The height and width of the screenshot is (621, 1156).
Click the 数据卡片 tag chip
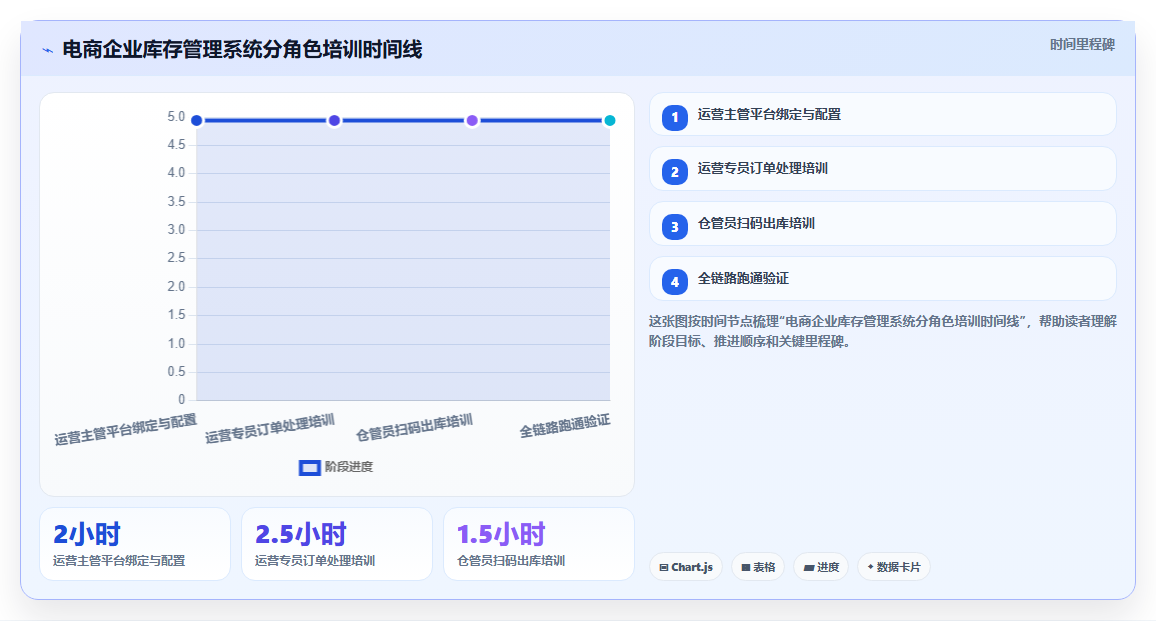point(894,567)
